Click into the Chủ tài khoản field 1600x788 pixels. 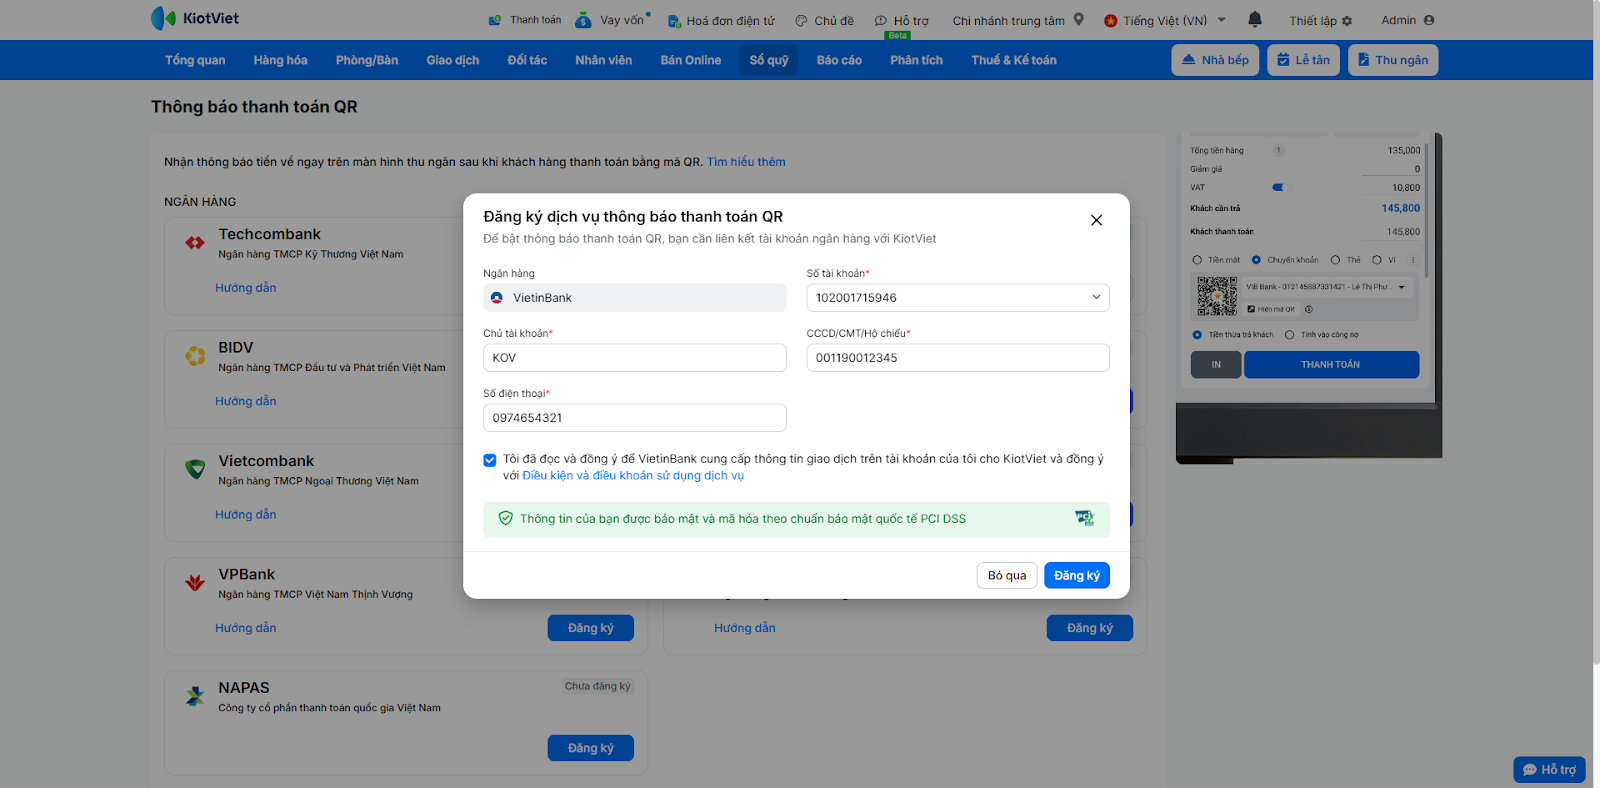point(634,358)
